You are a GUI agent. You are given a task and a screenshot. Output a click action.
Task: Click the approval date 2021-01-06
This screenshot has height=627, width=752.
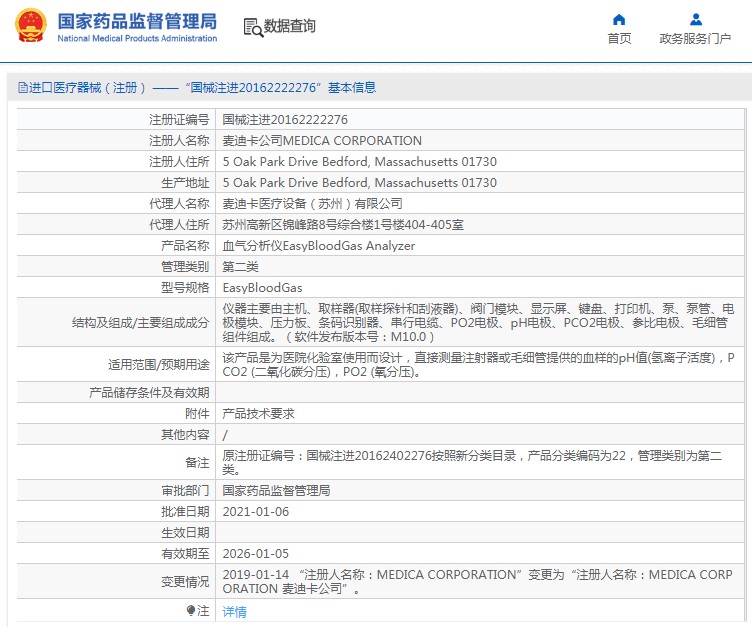point(255,512)
